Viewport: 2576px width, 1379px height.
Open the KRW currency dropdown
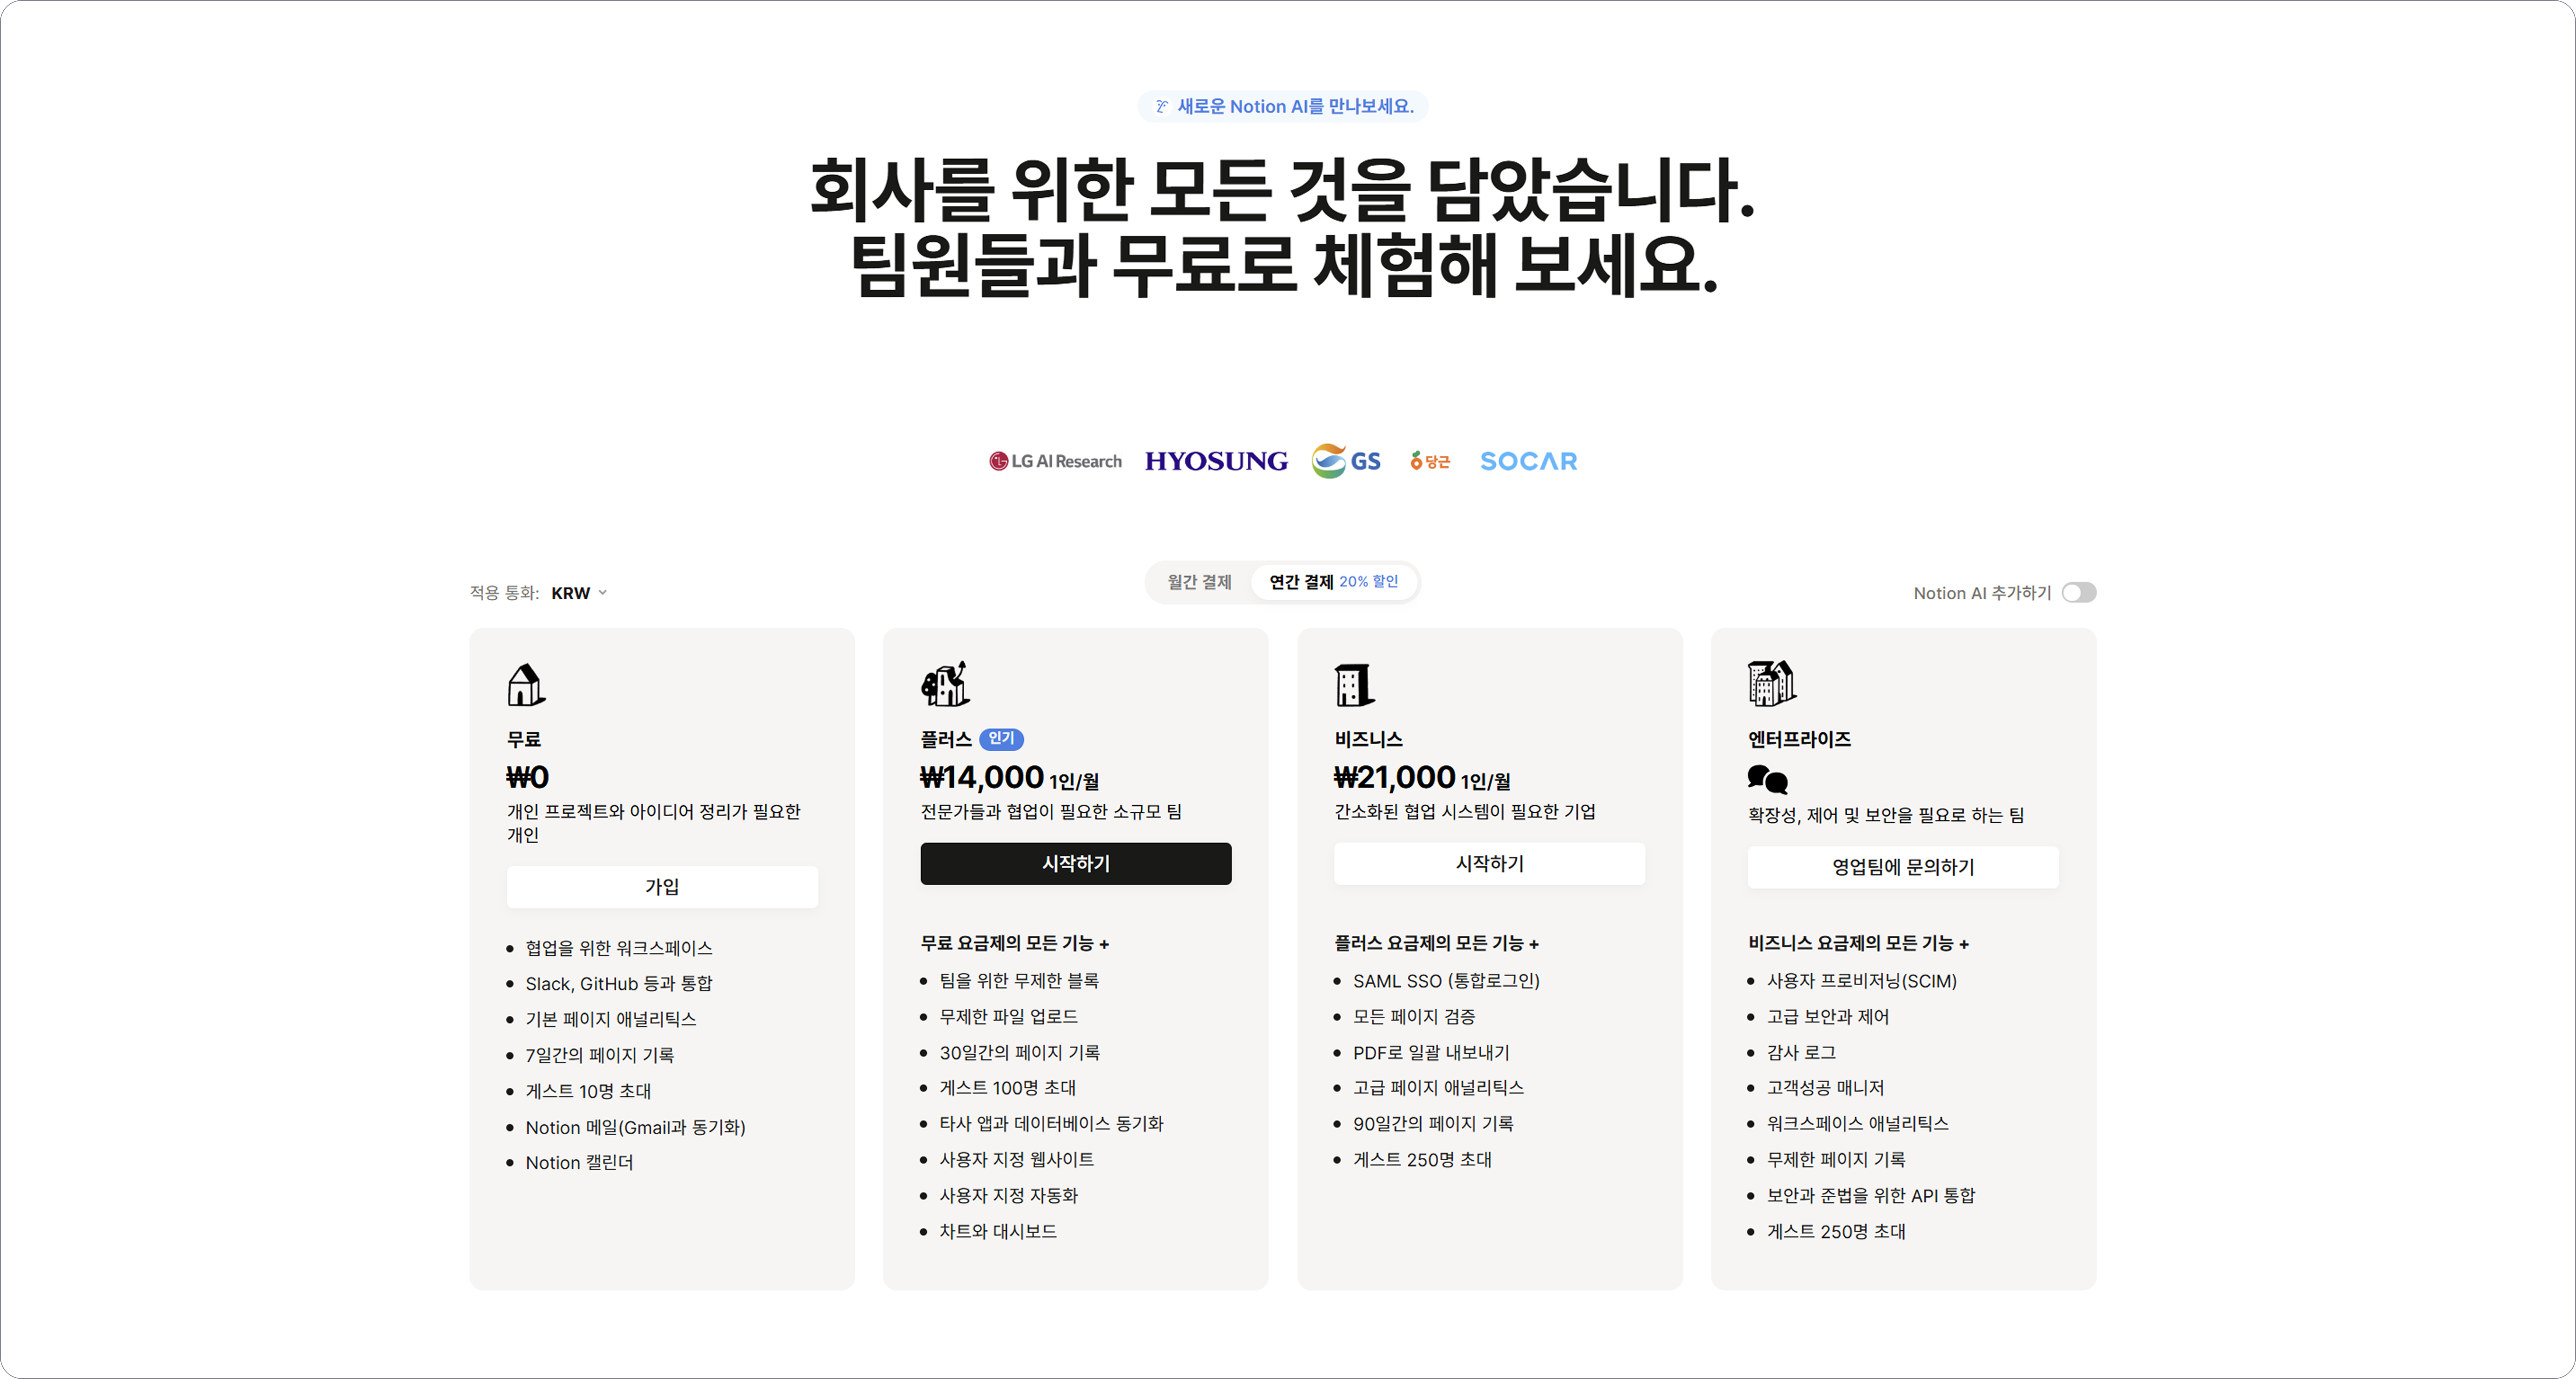pos(579,593)
